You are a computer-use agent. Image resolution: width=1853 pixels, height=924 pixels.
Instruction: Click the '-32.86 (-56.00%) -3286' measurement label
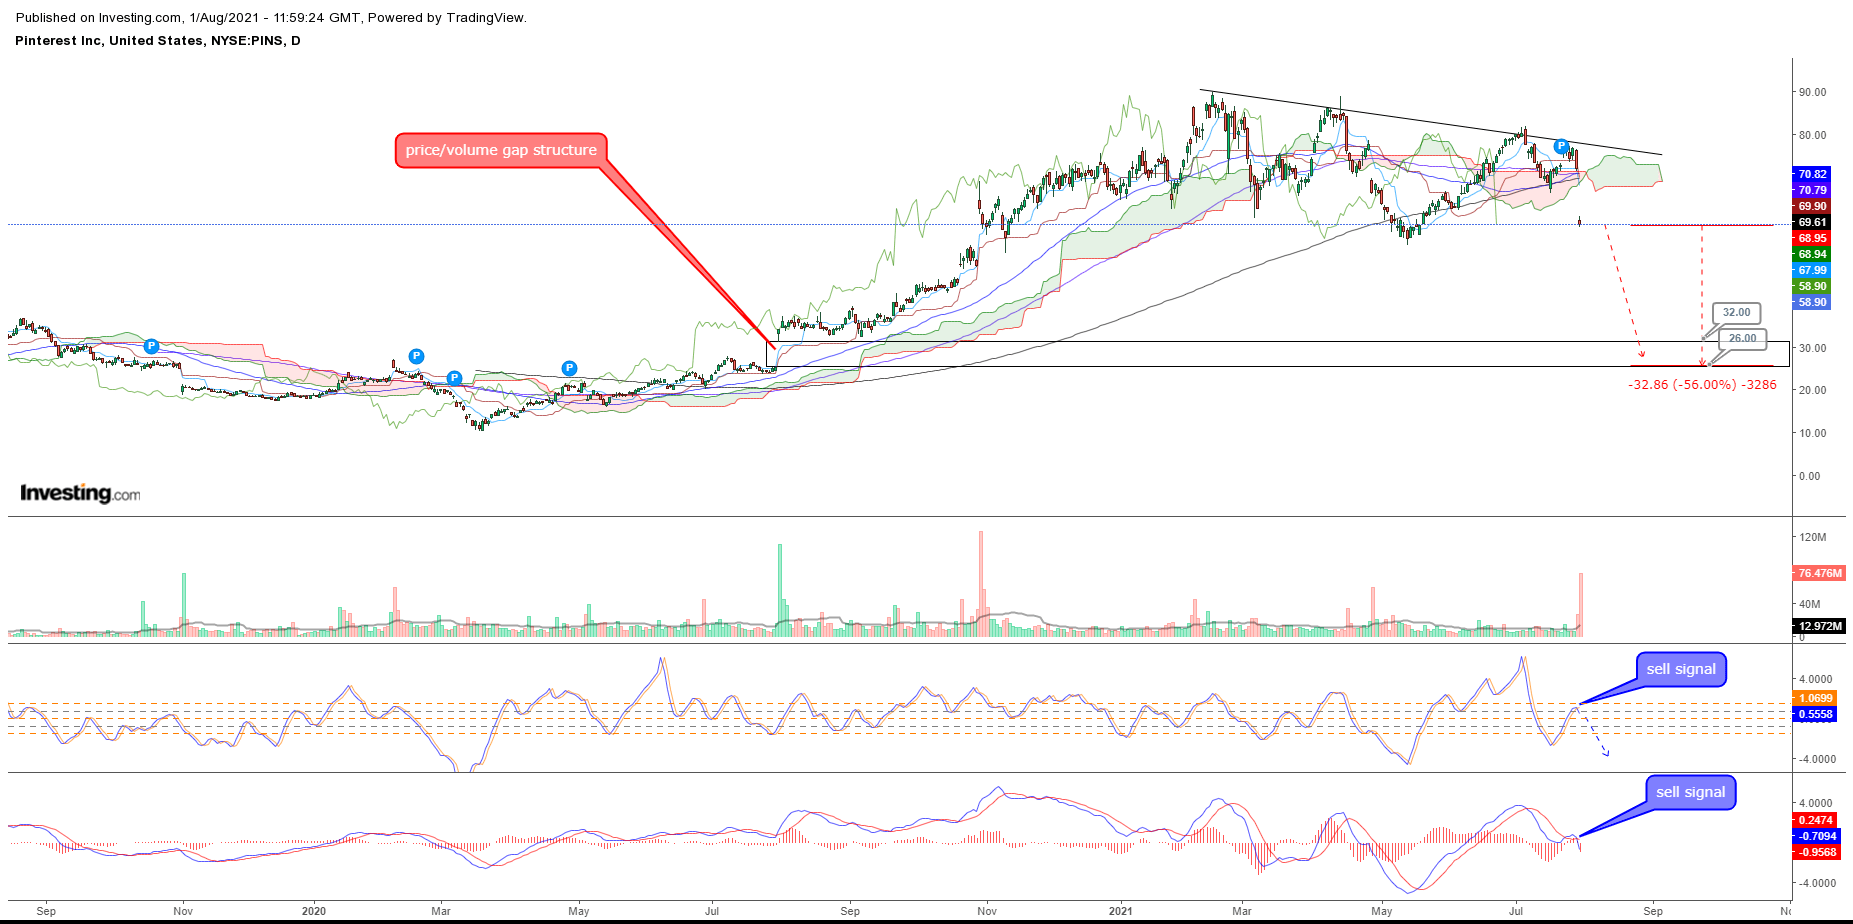pyautogui.click(x=1702, y=385)
